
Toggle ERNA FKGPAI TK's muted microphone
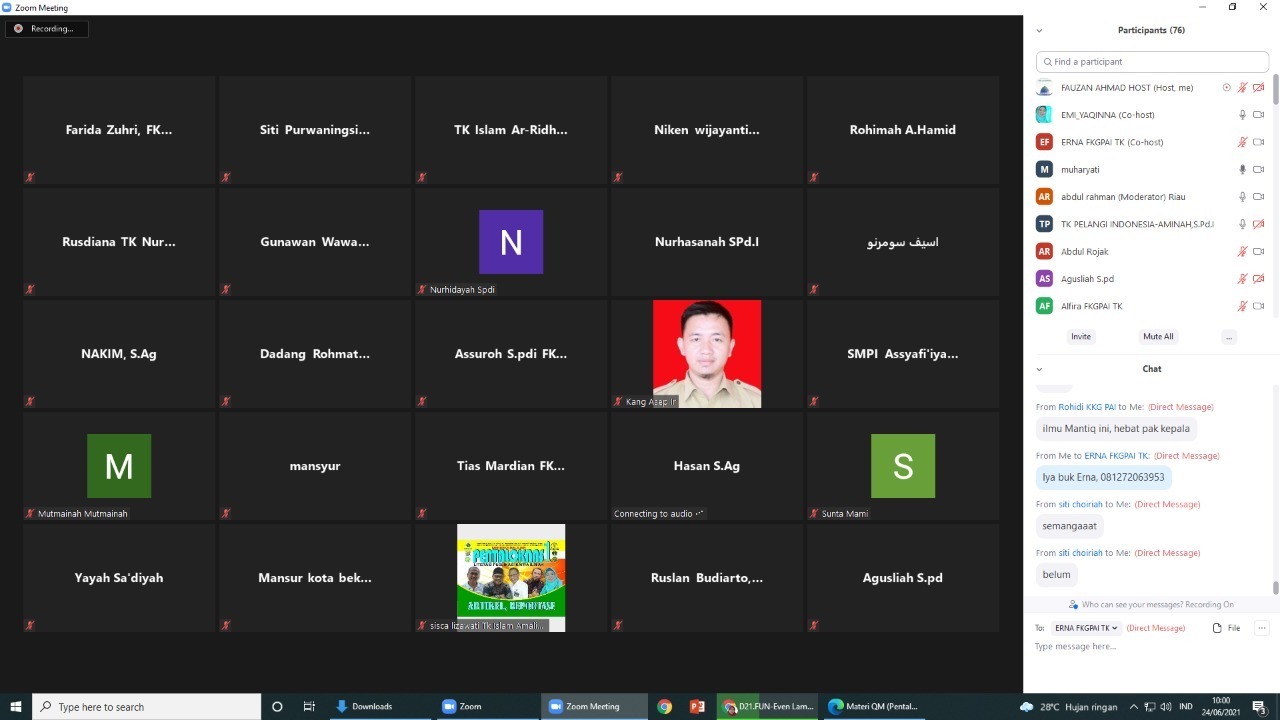[x=1242, y=142]
